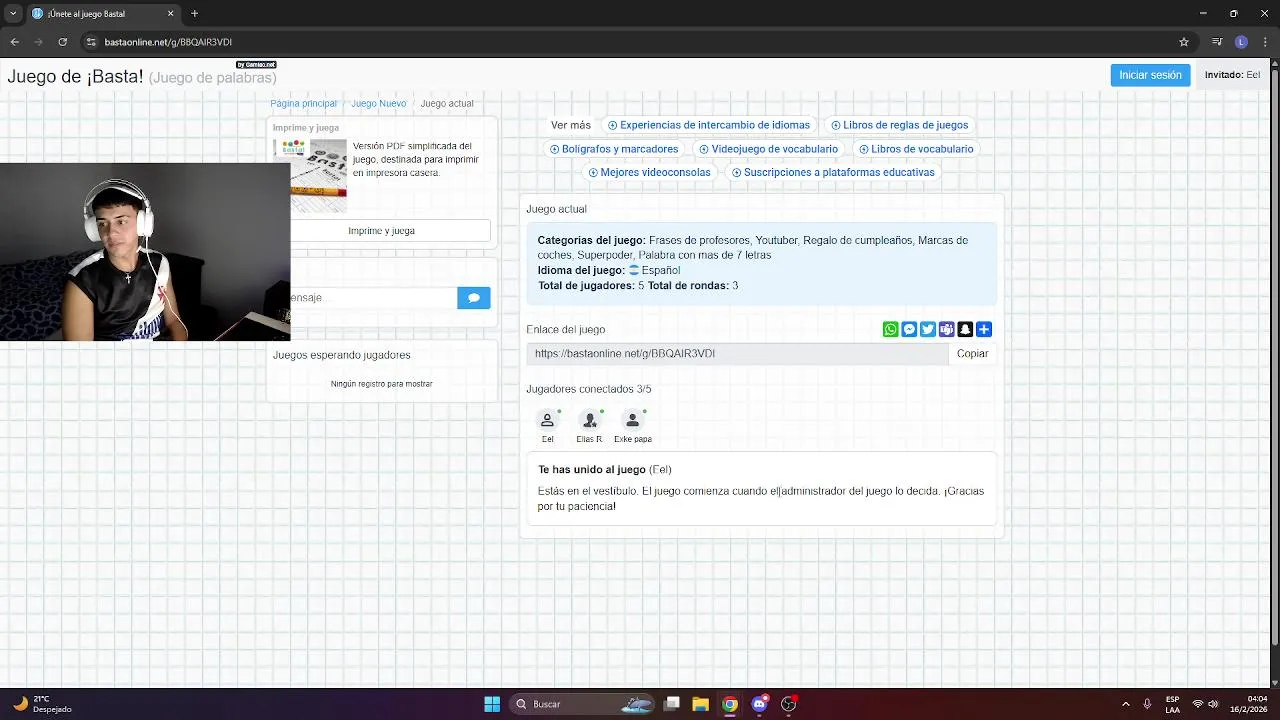Open Videojuego de vocabulario link
The height and width of the screenshot is (720, 1280).
click(768, 149)
